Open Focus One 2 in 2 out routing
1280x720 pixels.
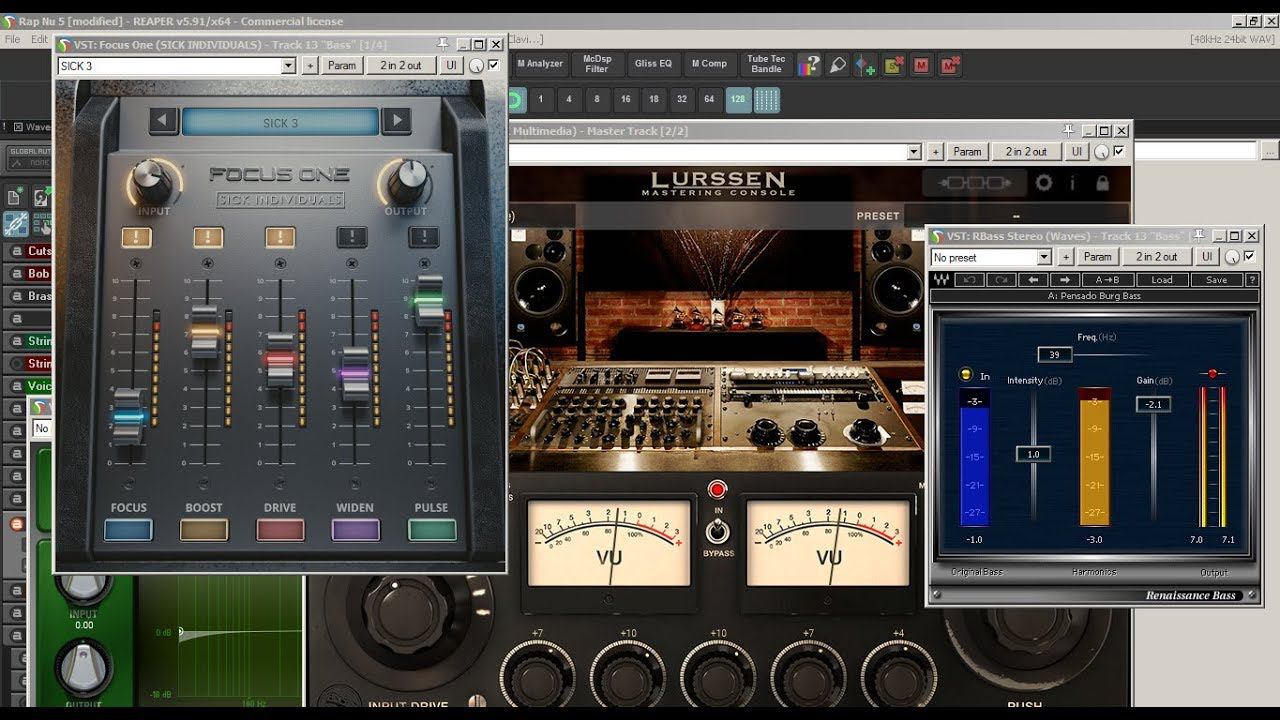click(400, 65)
